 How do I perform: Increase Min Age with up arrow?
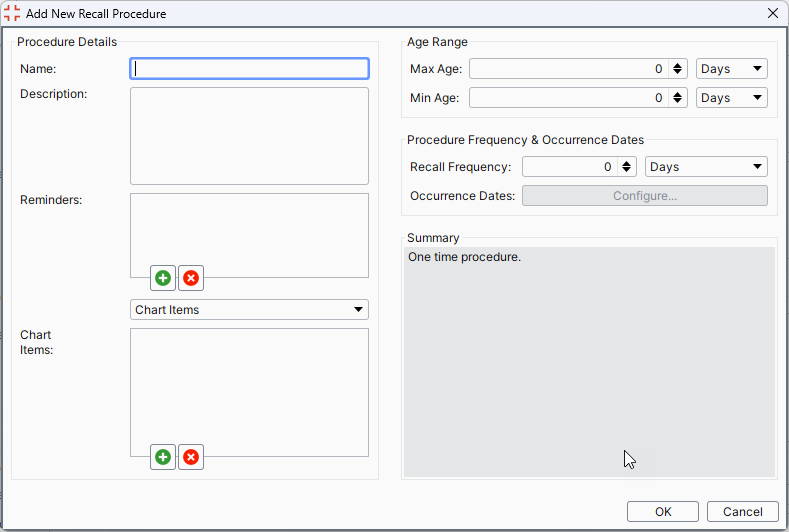point(677,94)
